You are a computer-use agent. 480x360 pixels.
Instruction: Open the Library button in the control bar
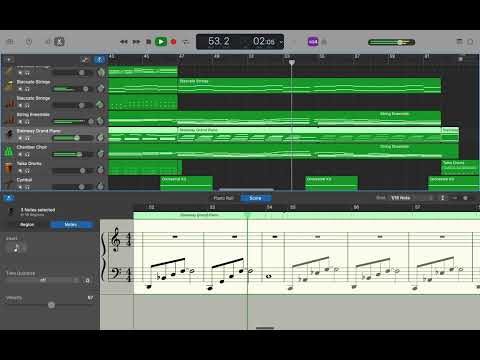11,42
